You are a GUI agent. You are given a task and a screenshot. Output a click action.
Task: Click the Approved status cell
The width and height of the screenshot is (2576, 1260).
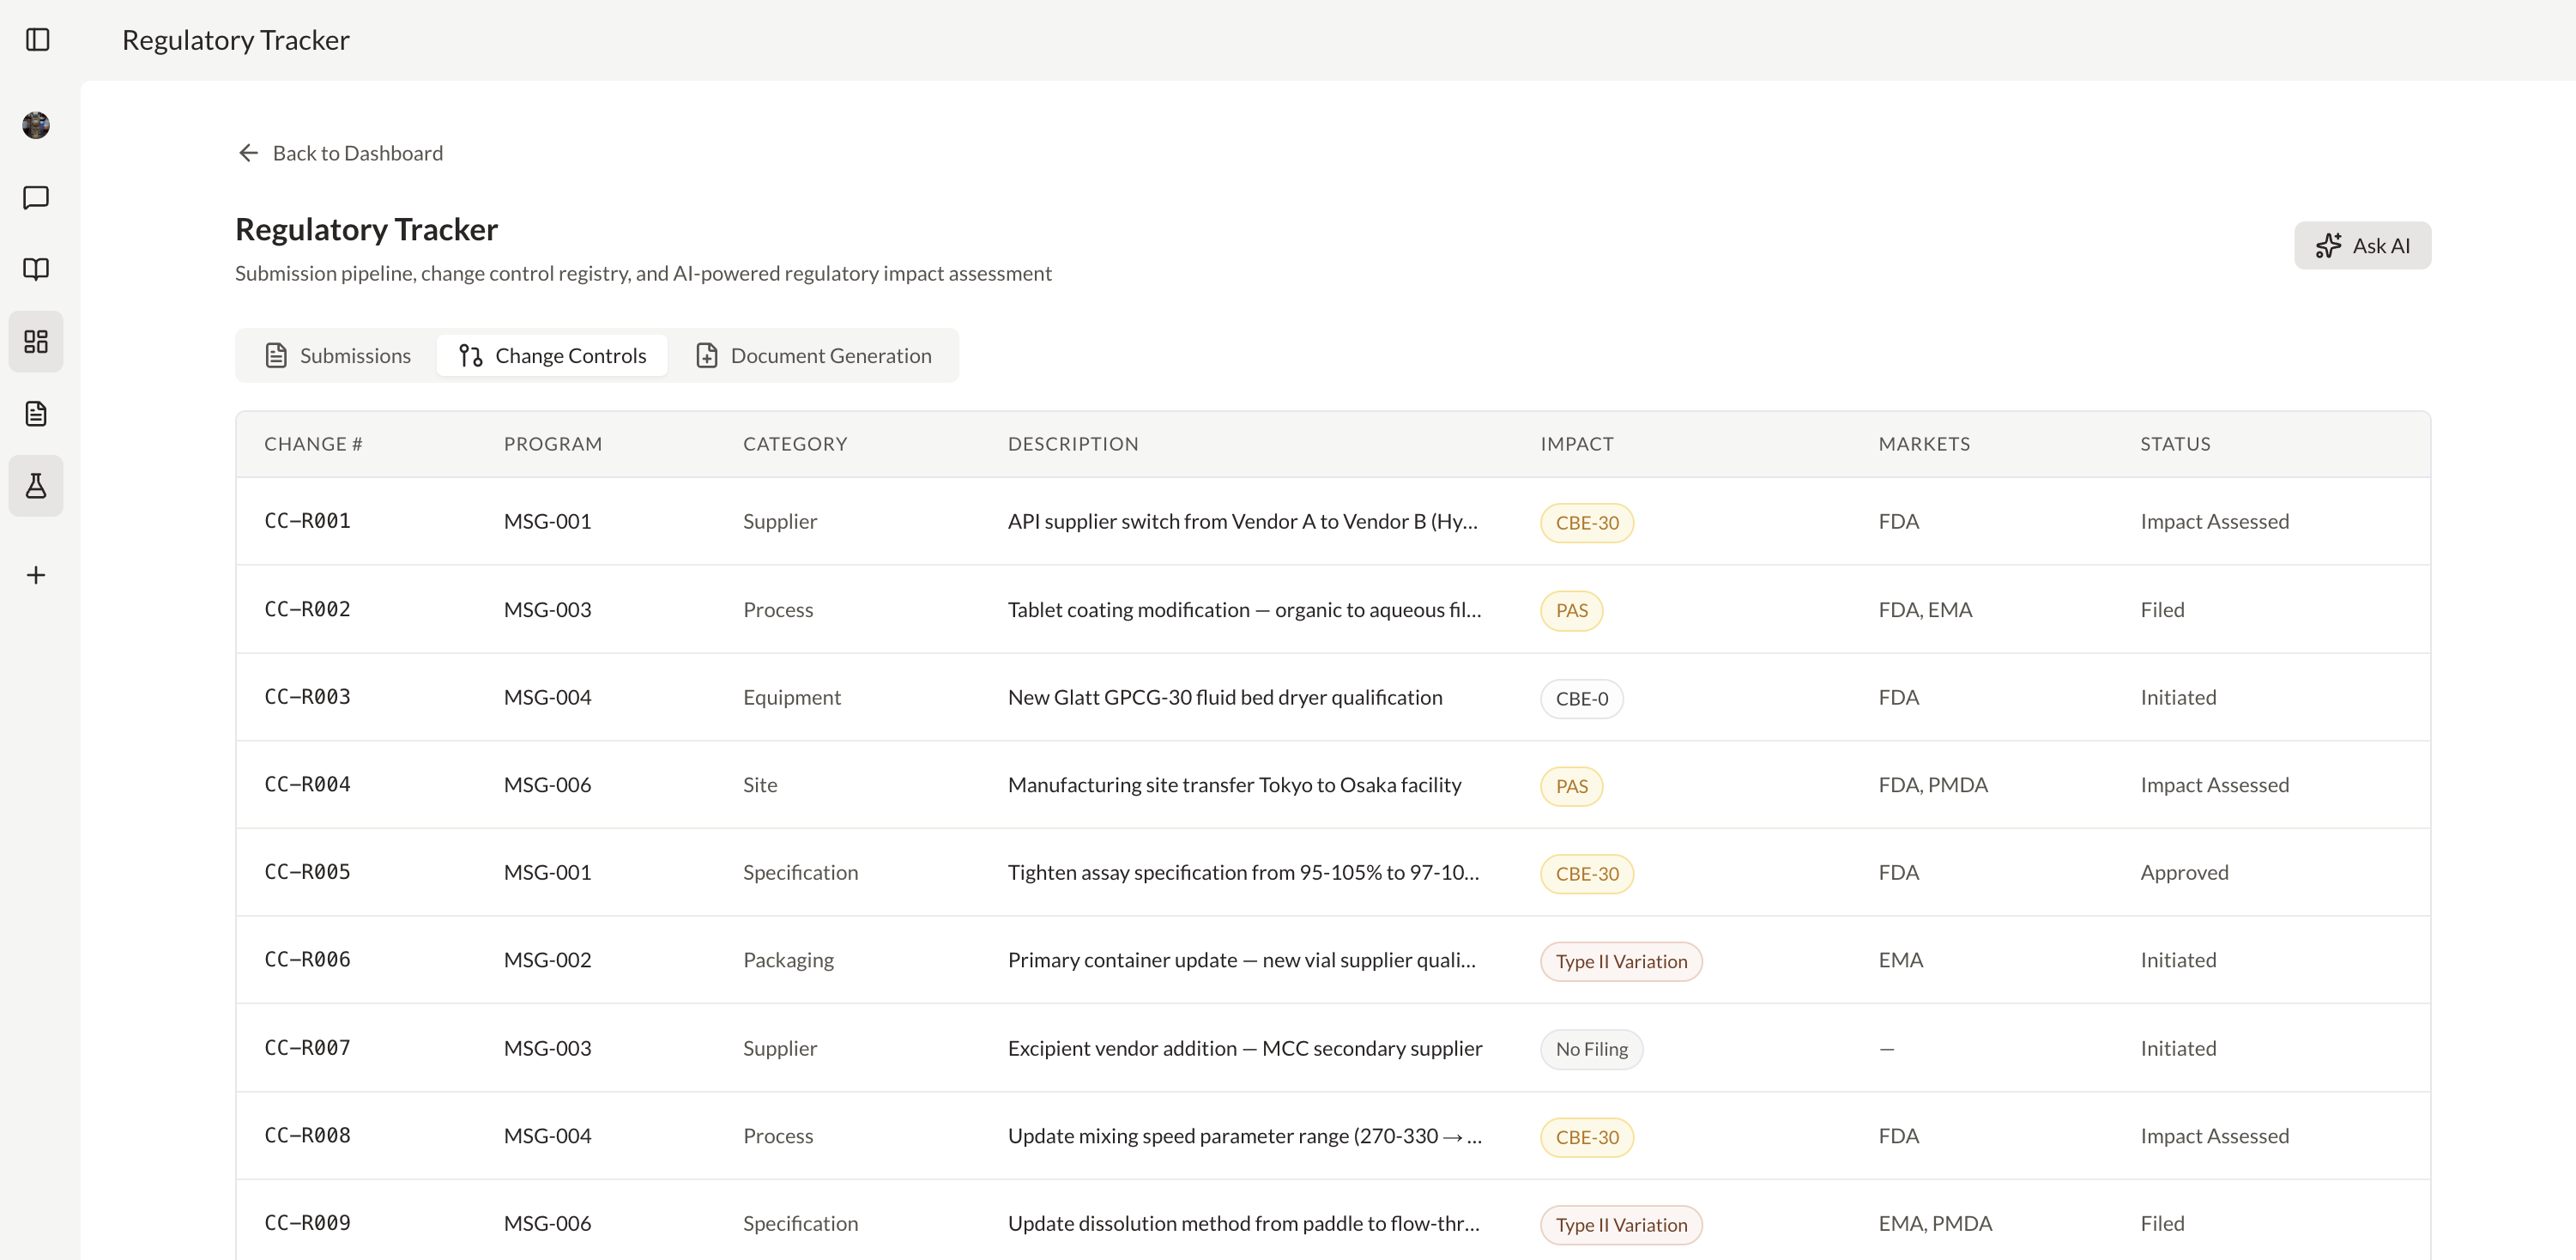coord(2184,872)
